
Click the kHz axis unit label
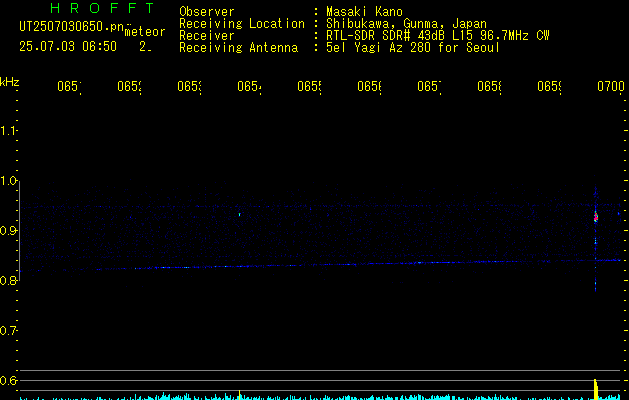click(9, 82)
